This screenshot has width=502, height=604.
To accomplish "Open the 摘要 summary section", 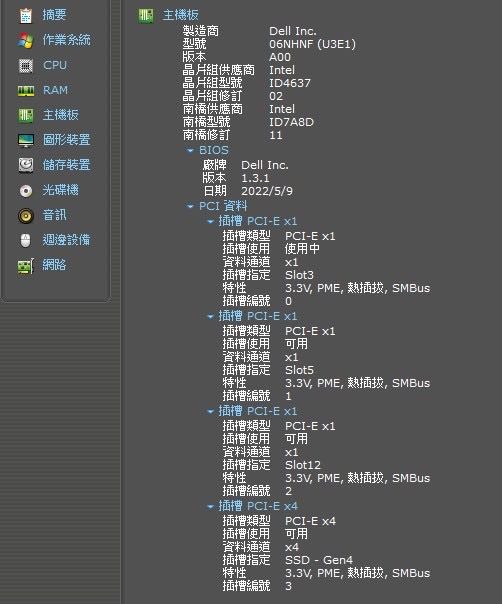I will click(x=54, y=15).
